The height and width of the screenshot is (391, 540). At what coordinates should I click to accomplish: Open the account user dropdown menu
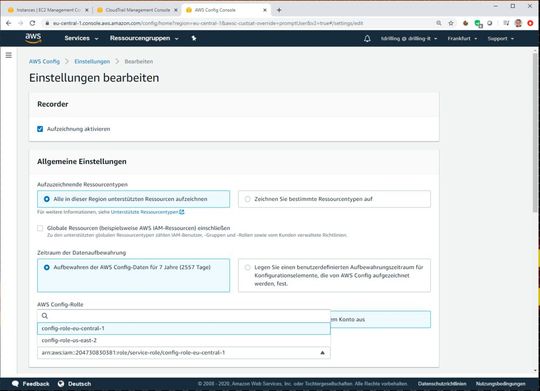point(409,39)
